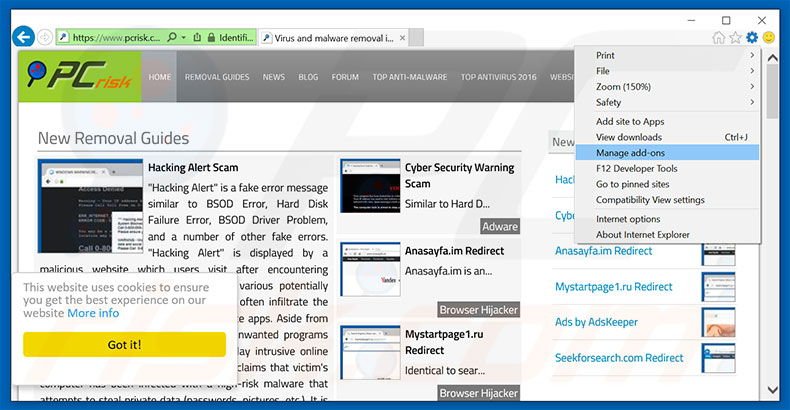This screenshot has width=790, height=410.
Task: Open the Tools gear icon
Action: click(752, 38)
